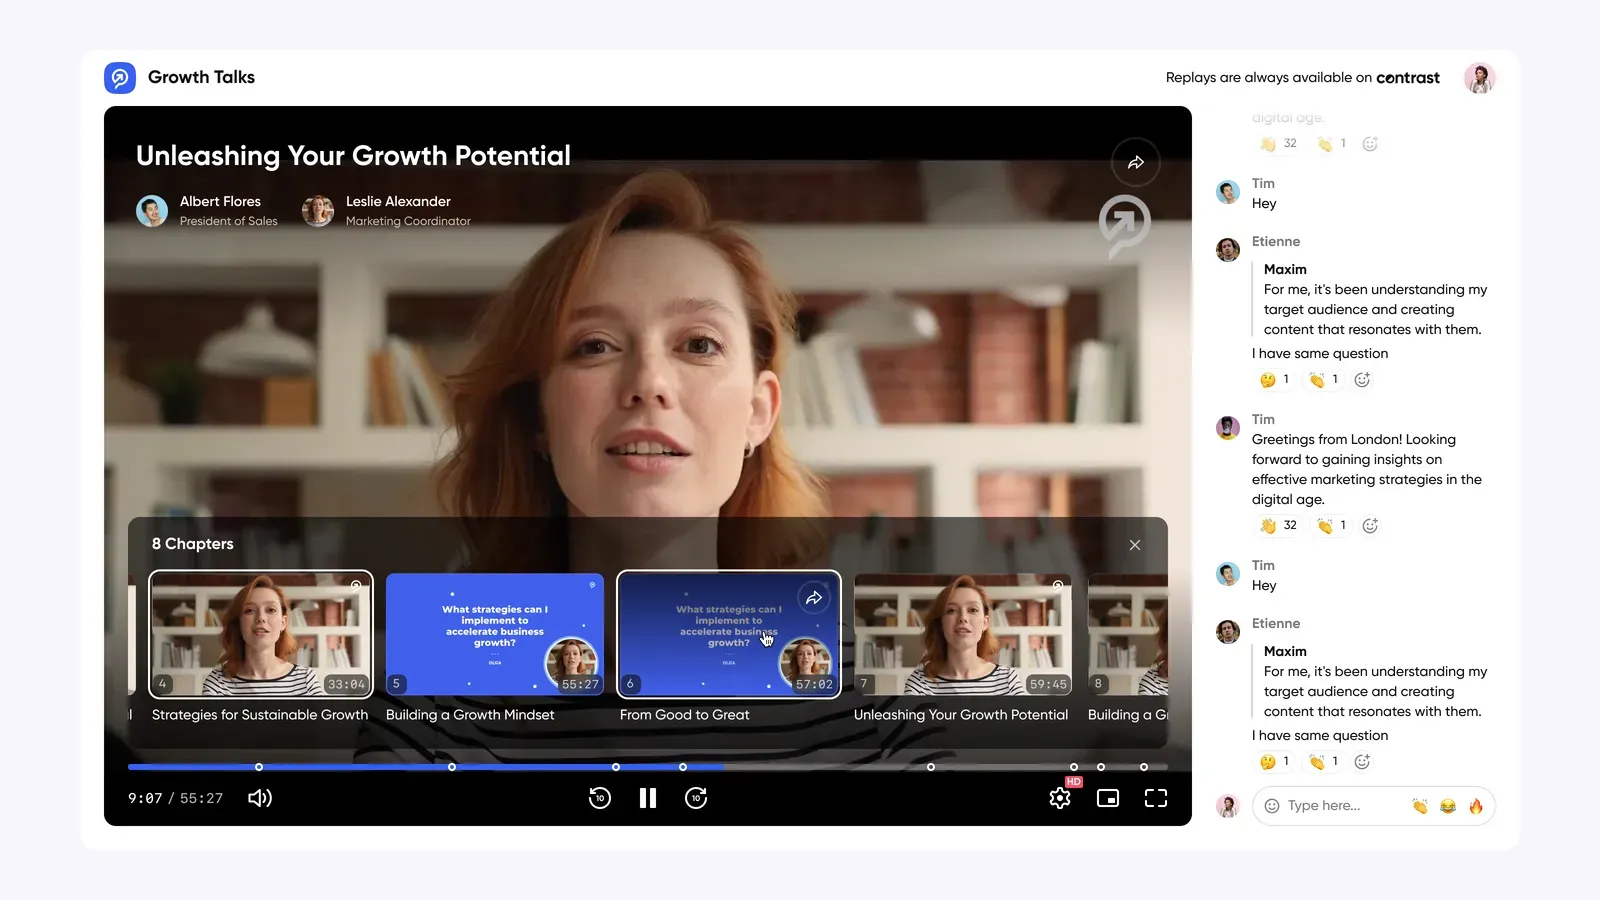
Task: Pause the video playback
Action: (647, 798)
